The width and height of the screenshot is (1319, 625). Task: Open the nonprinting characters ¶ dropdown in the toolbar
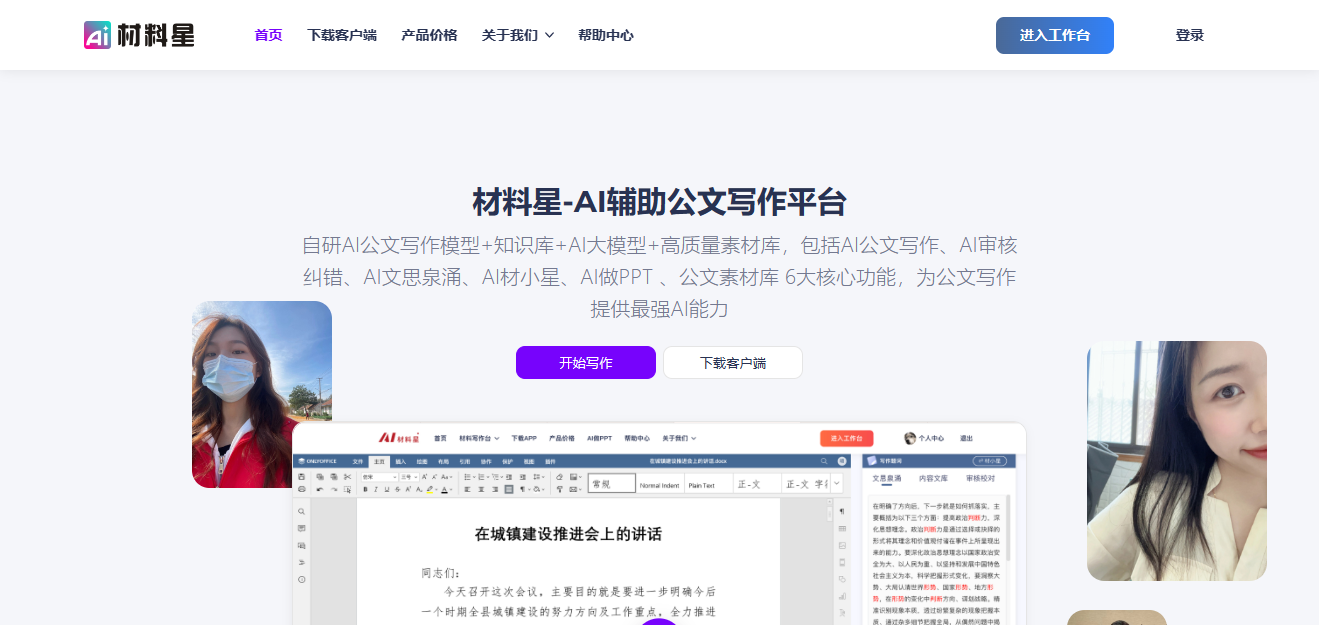(x=525, y=489)
